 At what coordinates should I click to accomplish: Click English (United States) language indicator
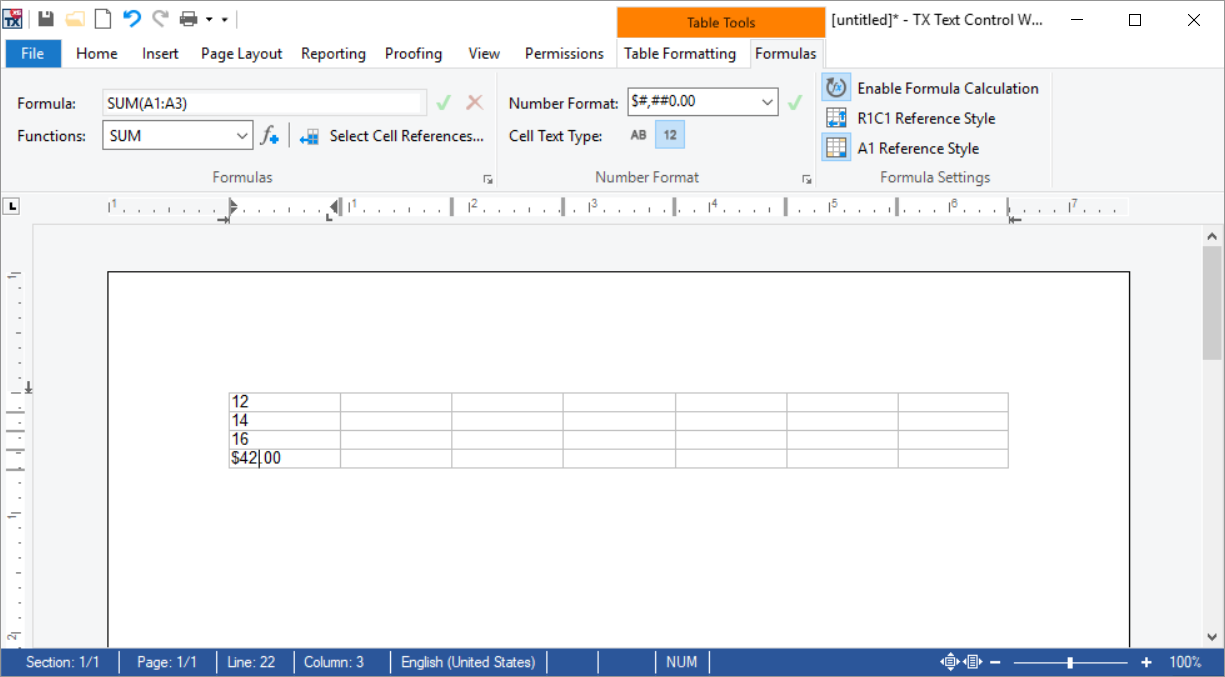(x=468, y=662)
